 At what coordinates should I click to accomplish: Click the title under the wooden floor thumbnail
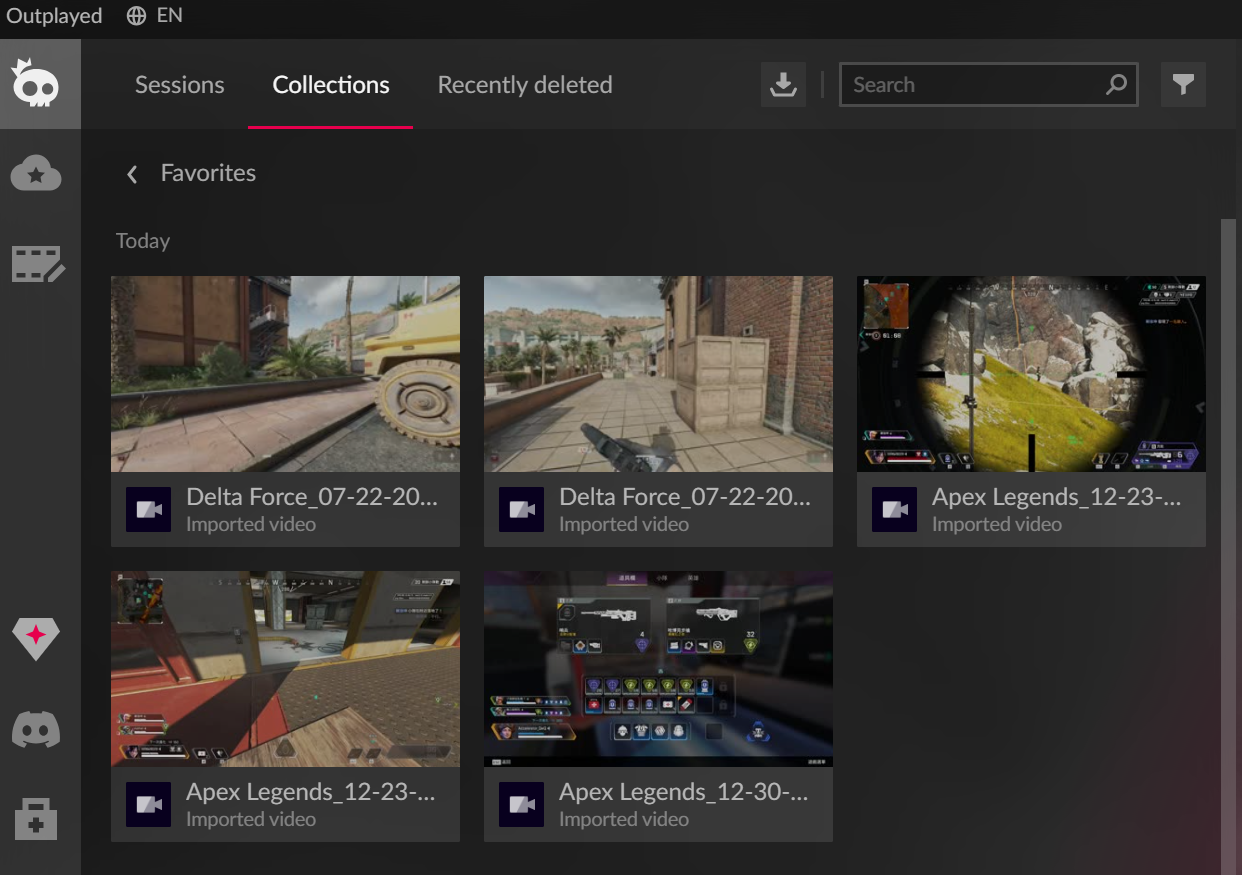[x=311, y=793]
